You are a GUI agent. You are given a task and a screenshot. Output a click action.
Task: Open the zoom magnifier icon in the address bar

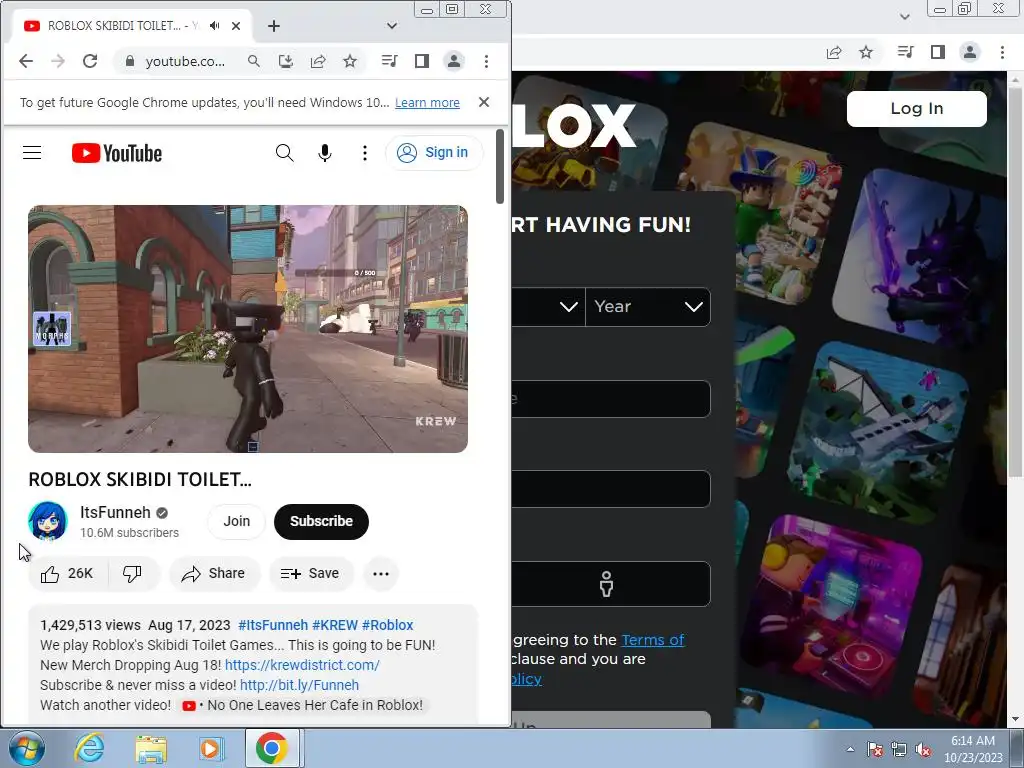(x=254, y=61)
